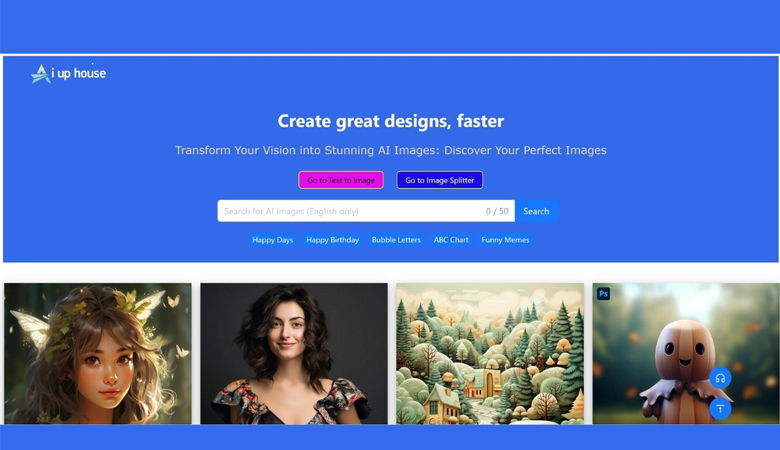Pick the Funny Memes tag
The image size is (780, 450).
(505, 240)
